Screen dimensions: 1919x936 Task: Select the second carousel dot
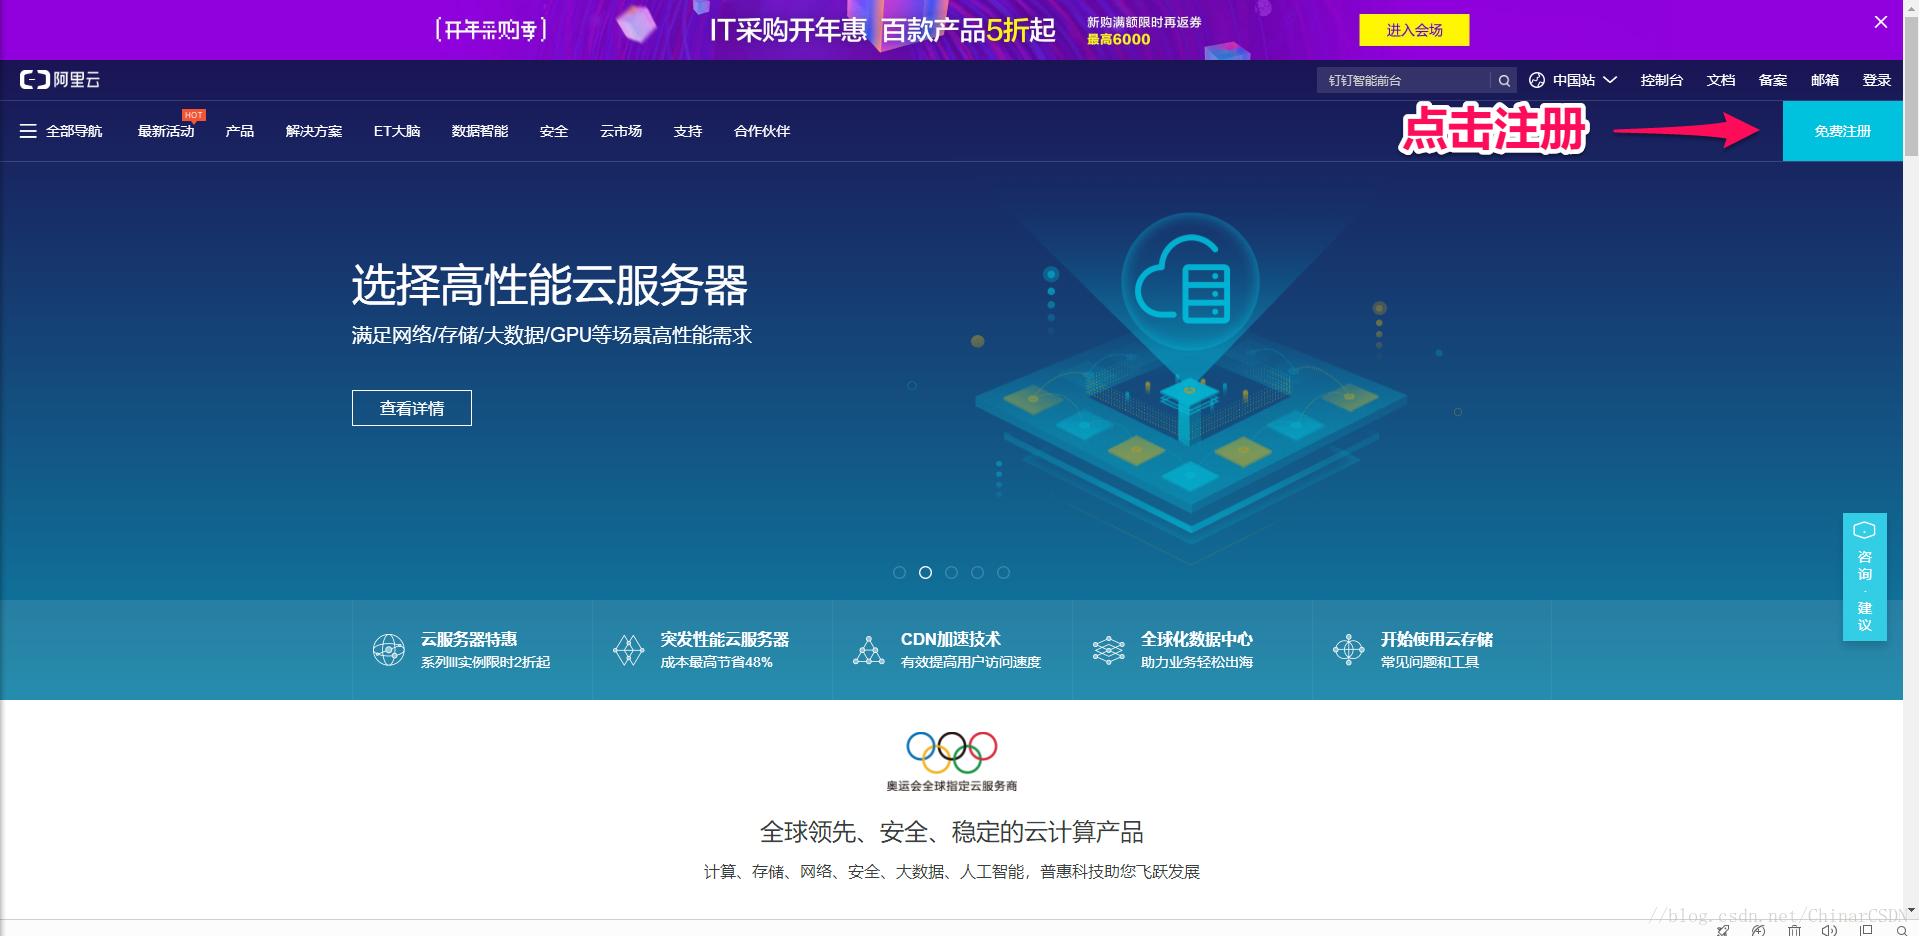pos(925,572)
